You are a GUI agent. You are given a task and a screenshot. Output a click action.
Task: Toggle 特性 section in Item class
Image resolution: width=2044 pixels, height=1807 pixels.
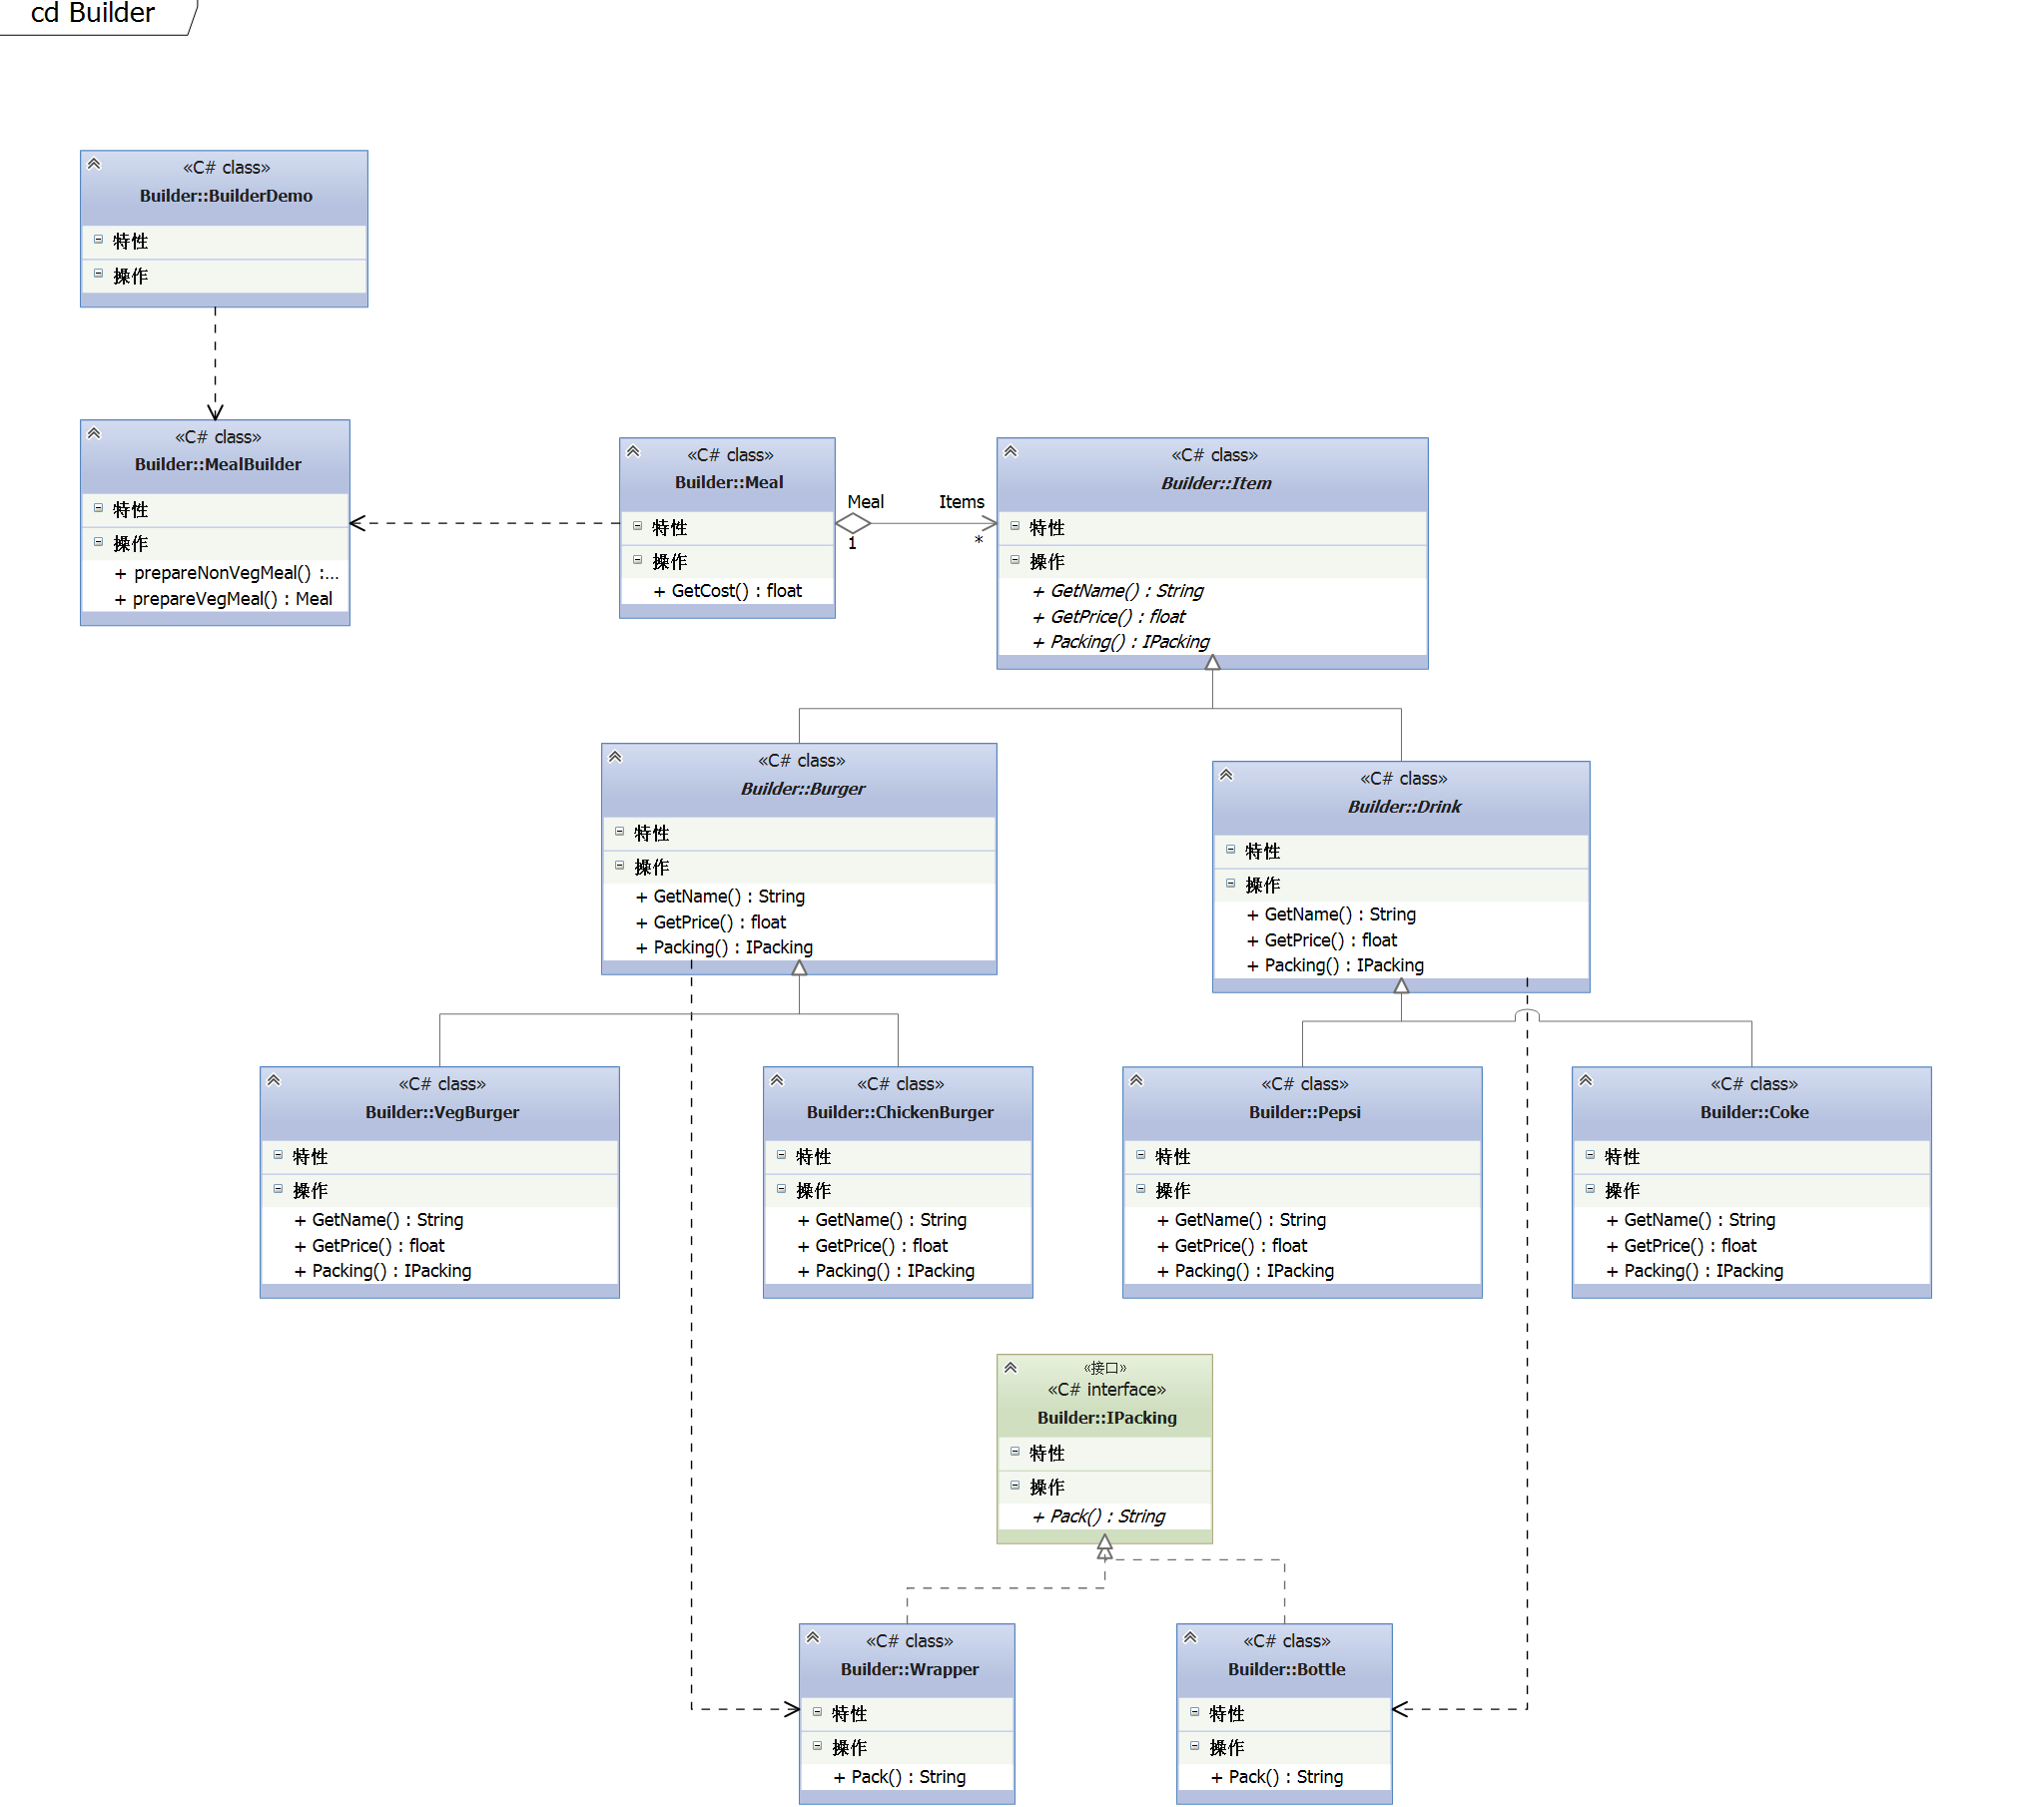point(1015,526)
